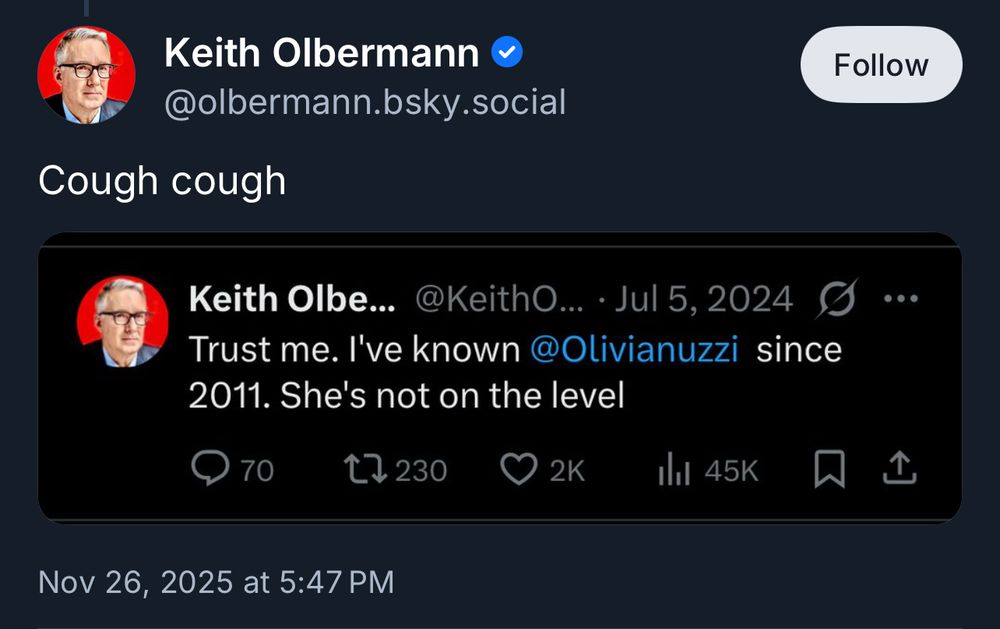This screenshot has width=1000, height=629.
Task: Click the embedded tweet's profile picture
Action: 122,321
